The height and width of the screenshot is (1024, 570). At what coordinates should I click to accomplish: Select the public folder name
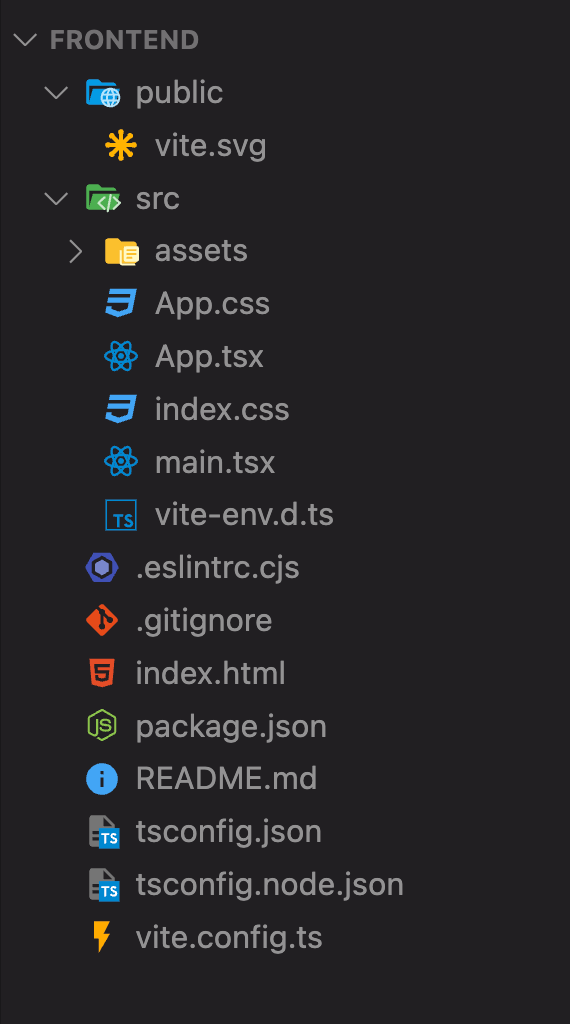click(x=179, y=93)
